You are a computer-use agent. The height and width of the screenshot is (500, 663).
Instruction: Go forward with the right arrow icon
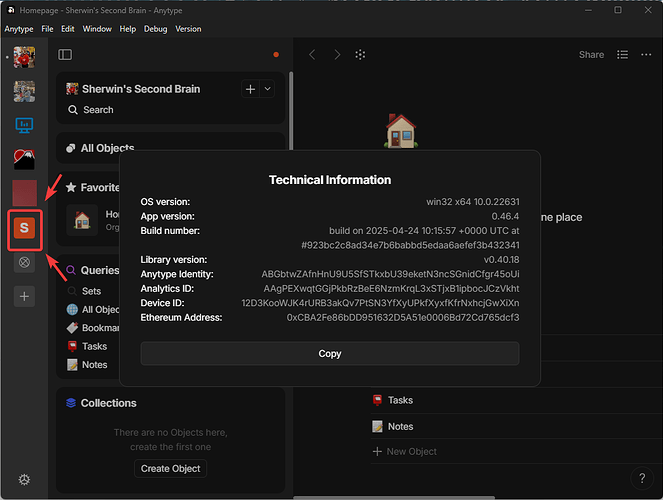tap(337, 55)
